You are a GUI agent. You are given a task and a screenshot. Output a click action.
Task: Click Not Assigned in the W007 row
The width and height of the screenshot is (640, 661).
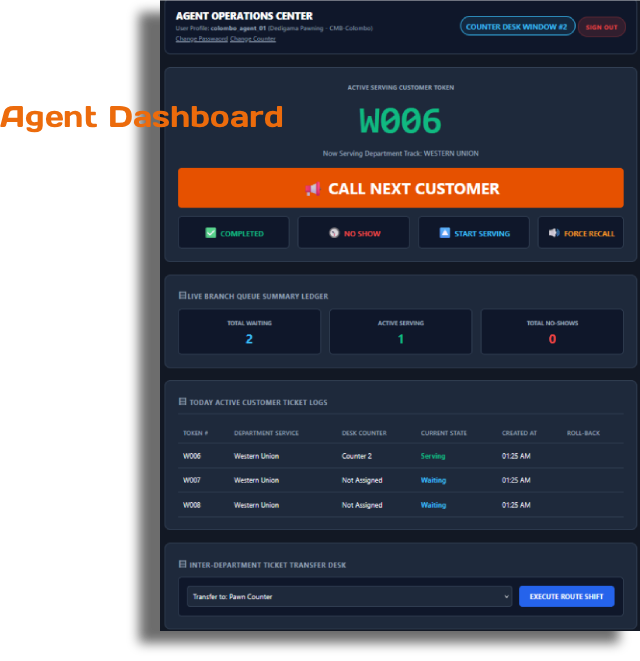(362, 480)
